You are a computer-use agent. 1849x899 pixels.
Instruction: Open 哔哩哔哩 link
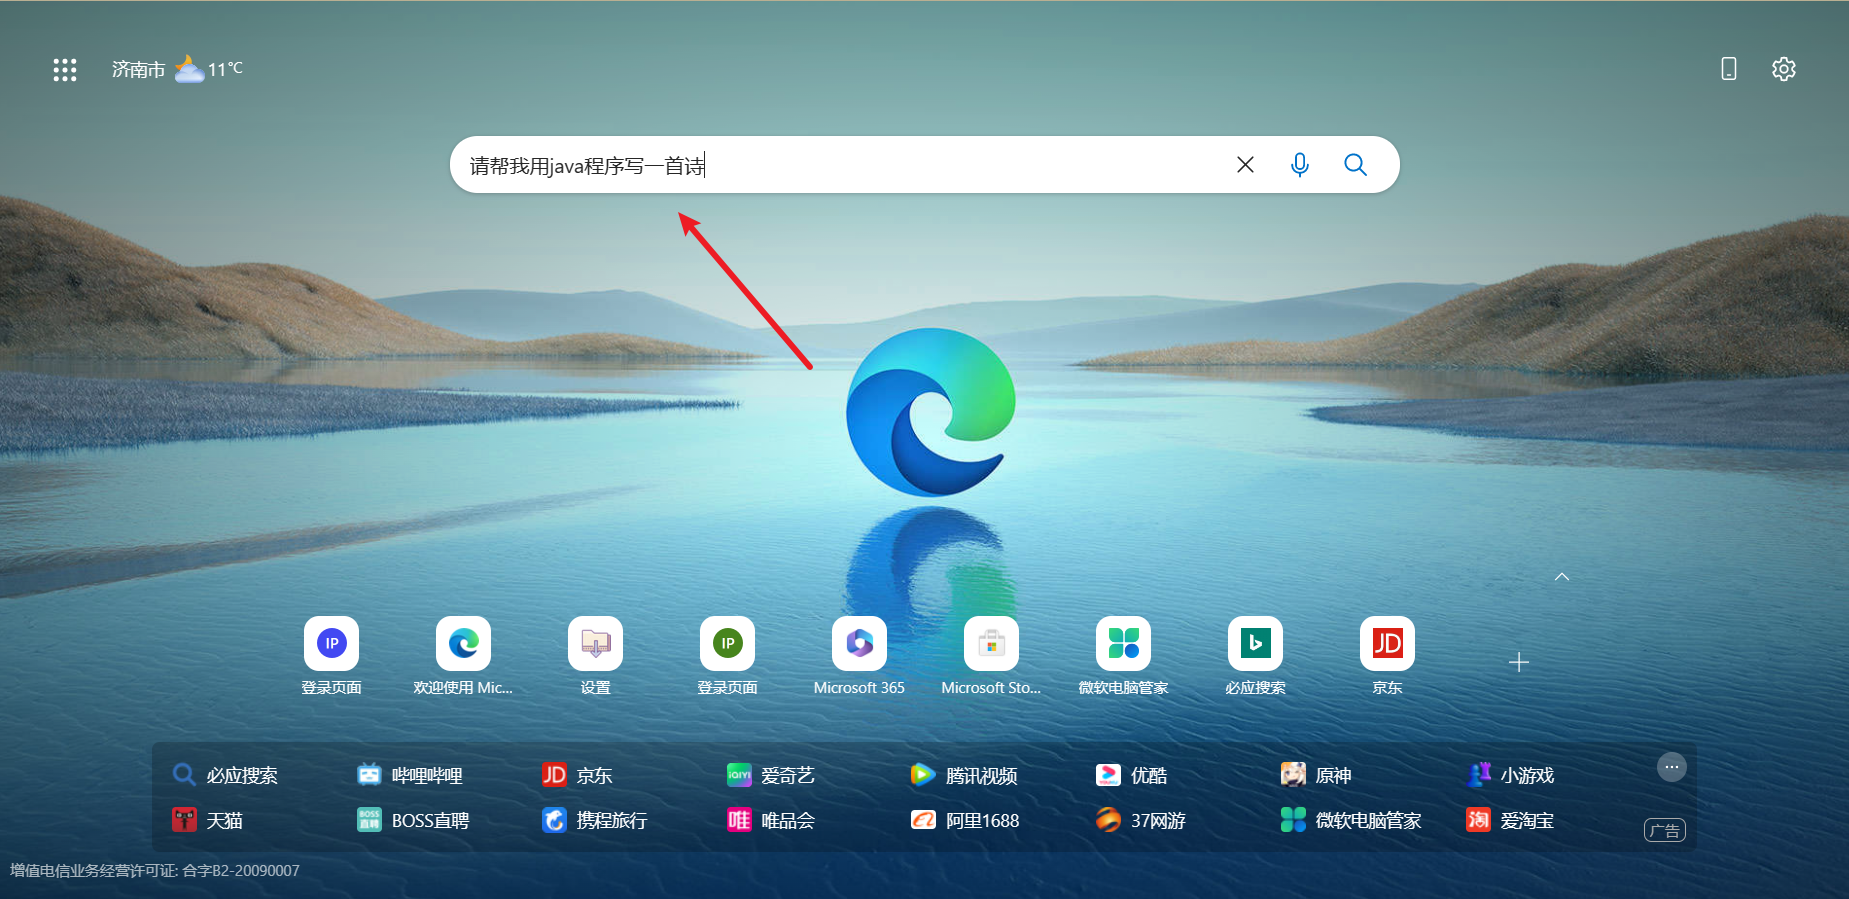(410, 775)
